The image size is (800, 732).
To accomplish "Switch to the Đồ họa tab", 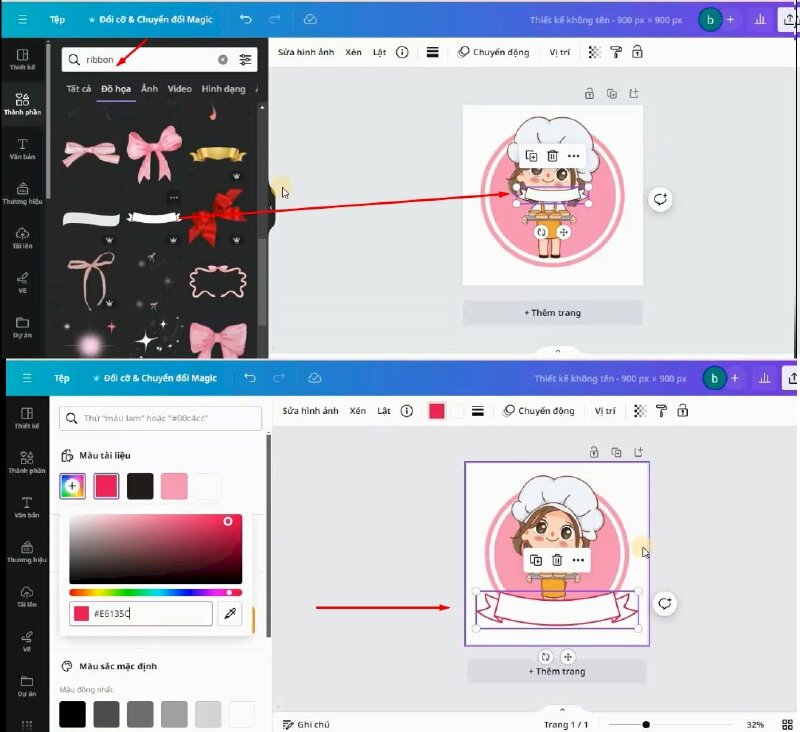I will click(115, 89).
